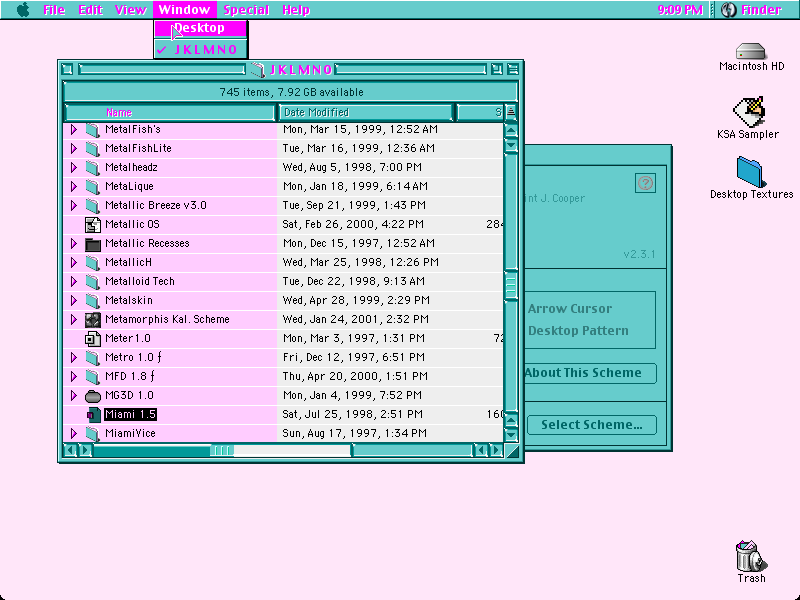The height and width of the screenshot is (600, 800).
Task: Select the Miami 1.5 file name
Action: pyautogui.click(x=130, y=415)
